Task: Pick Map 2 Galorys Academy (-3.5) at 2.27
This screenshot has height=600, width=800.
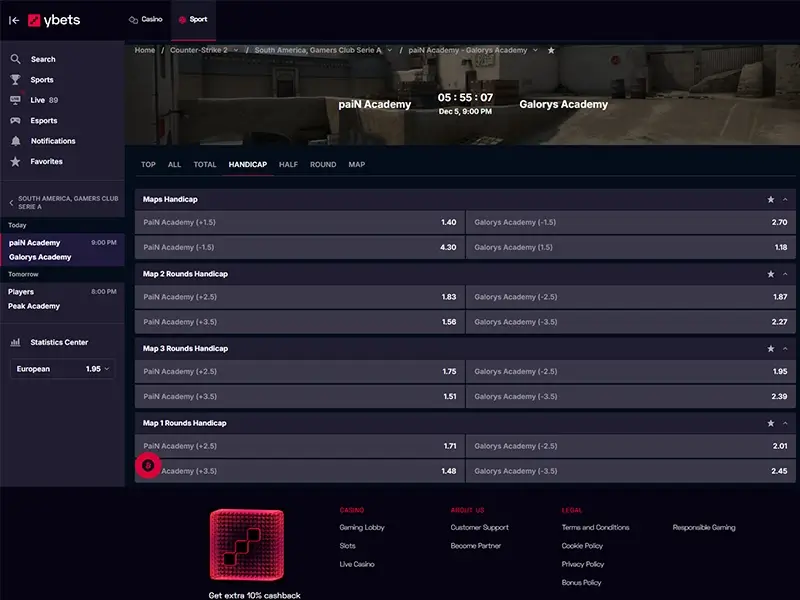Action: tap(631, 322)
